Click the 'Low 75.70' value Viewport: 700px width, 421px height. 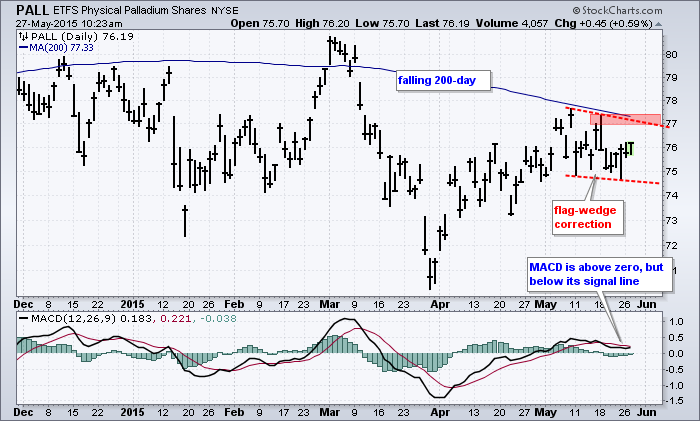(x=383, y=23)
